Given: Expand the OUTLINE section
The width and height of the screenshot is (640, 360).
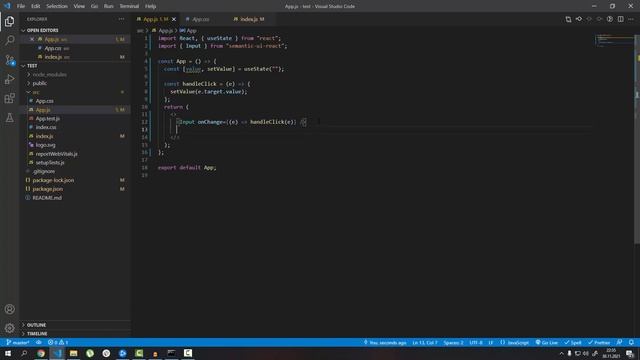Looking at the screenshot, I should [76, 325].
